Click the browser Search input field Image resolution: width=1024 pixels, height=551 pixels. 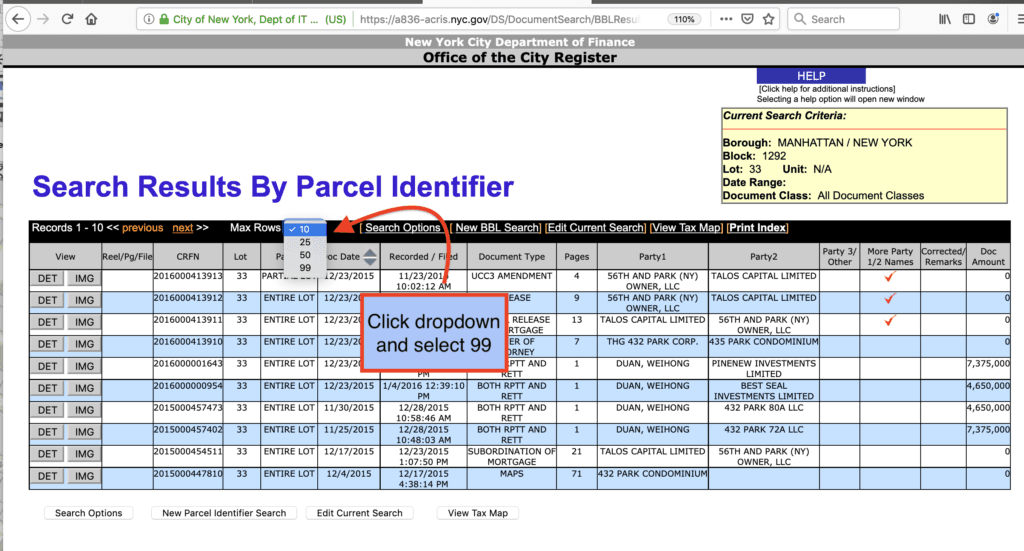click(850, 19)
